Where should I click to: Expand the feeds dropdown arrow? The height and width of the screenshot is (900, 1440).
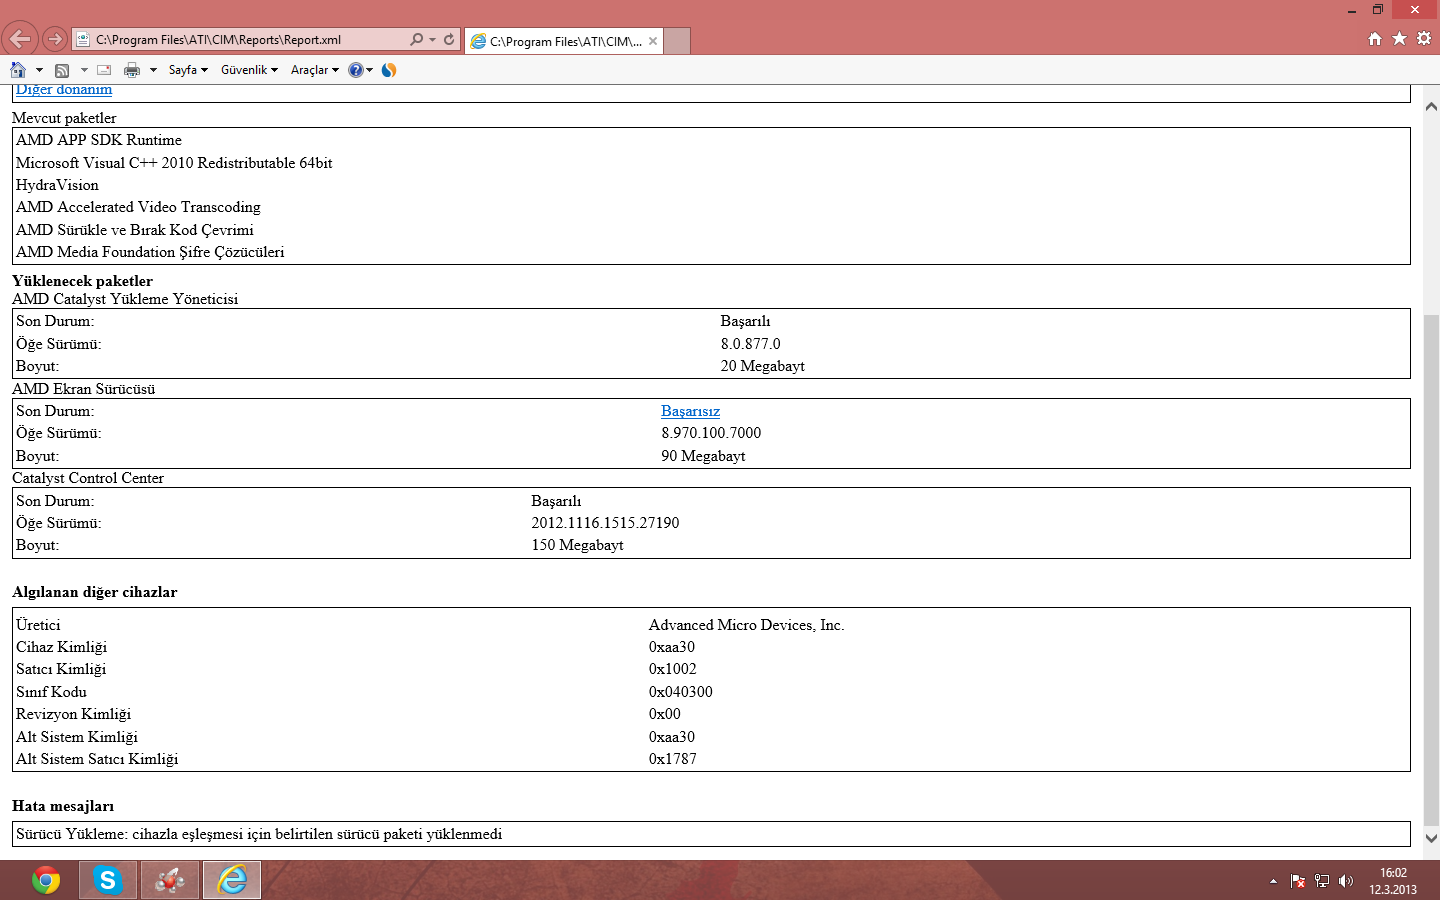84,70
